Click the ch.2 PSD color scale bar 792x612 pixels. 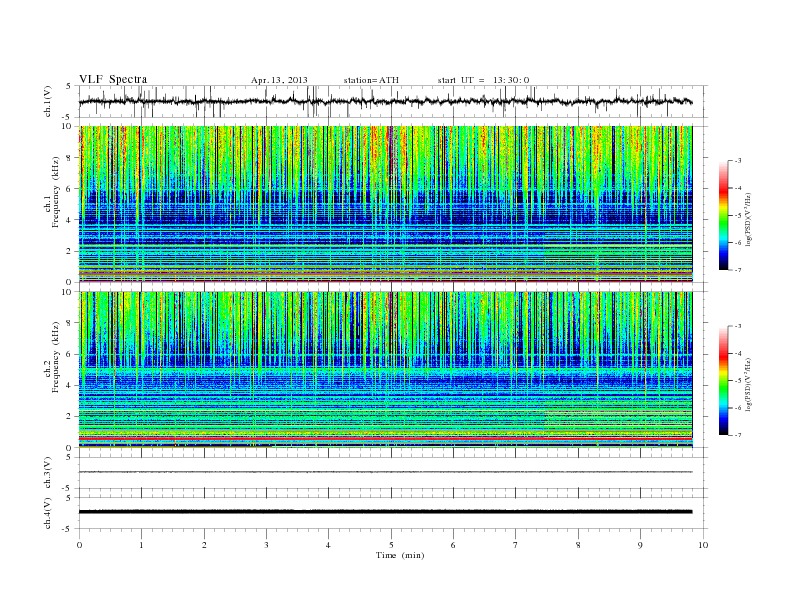tap(724, 380)
